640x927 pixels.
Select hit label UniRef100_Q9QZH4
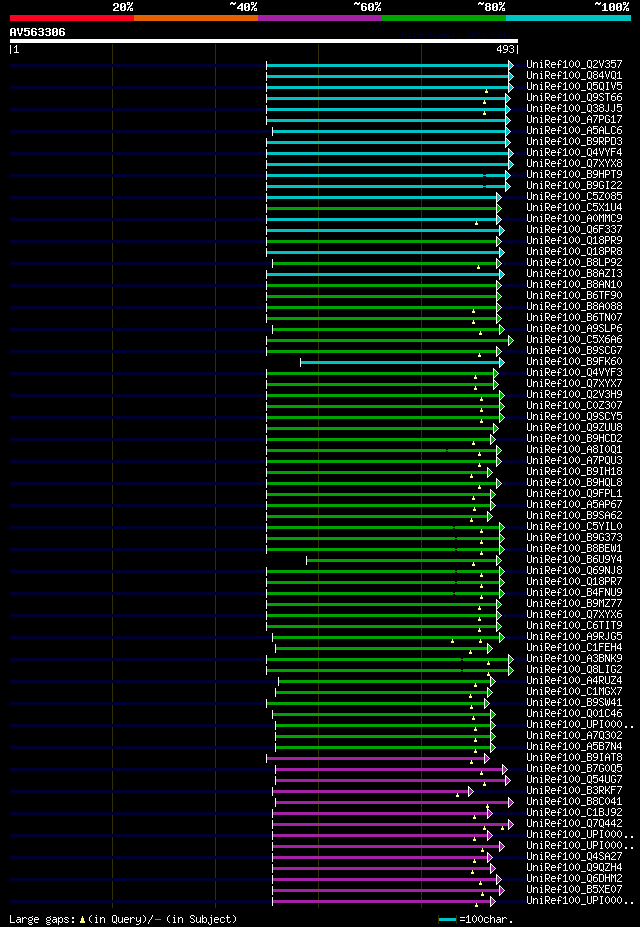click(x=574, y=868)
